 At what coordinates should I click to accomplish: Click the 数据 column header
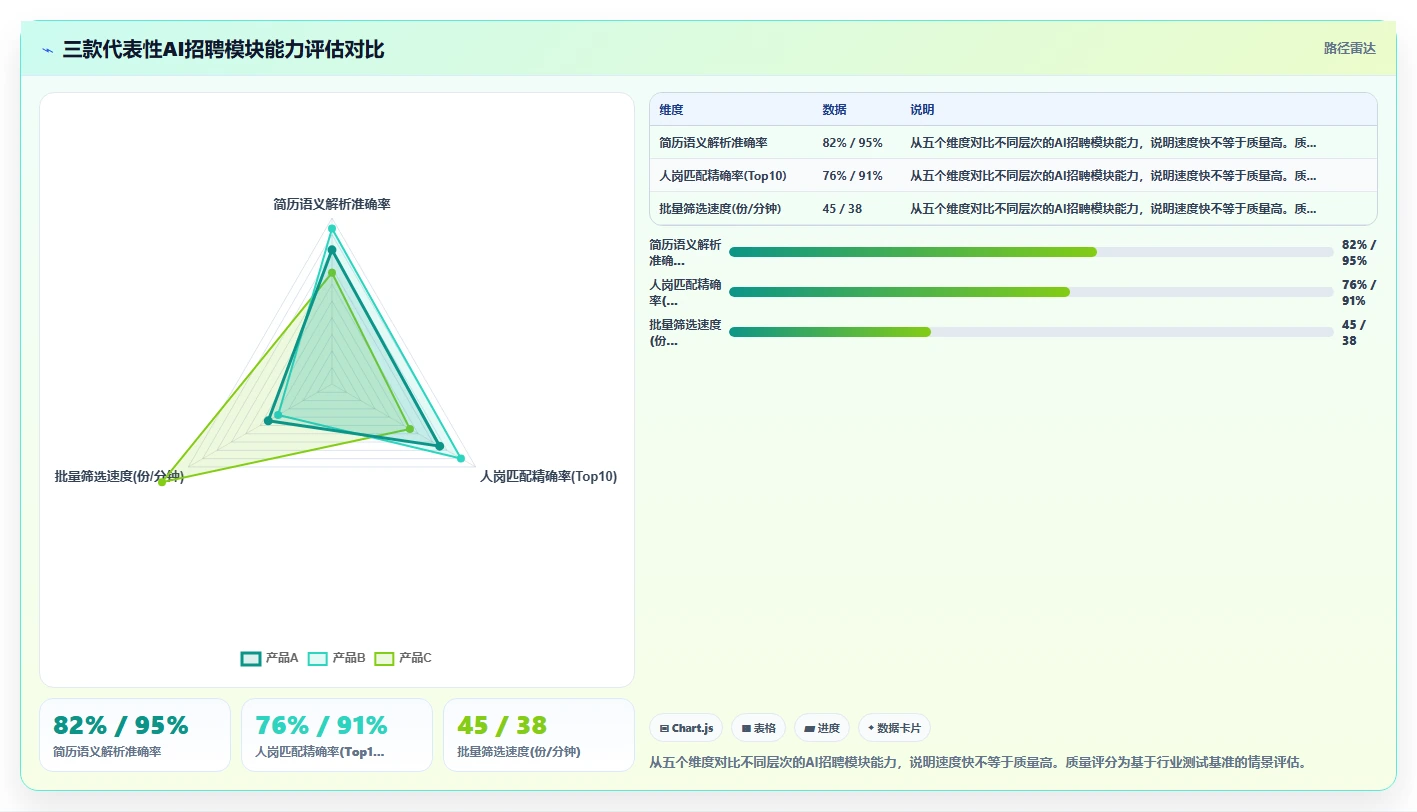(x=835, y=110)
